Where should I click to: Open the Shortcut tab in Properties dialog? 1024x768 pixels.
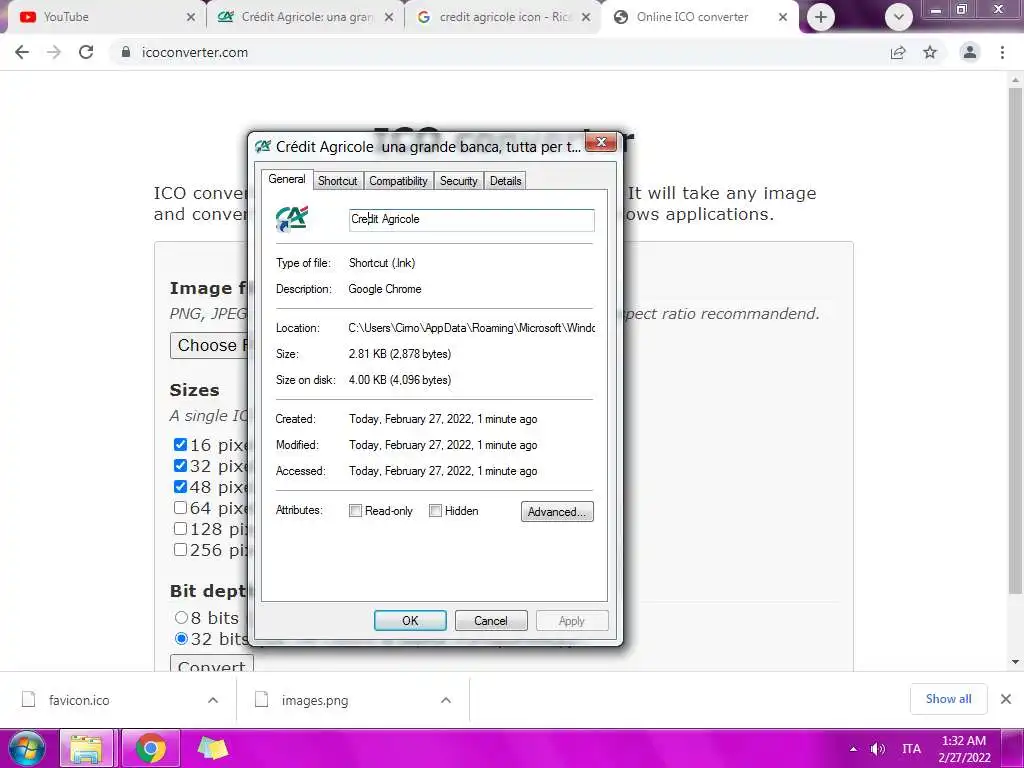click(x=337, y=181)
